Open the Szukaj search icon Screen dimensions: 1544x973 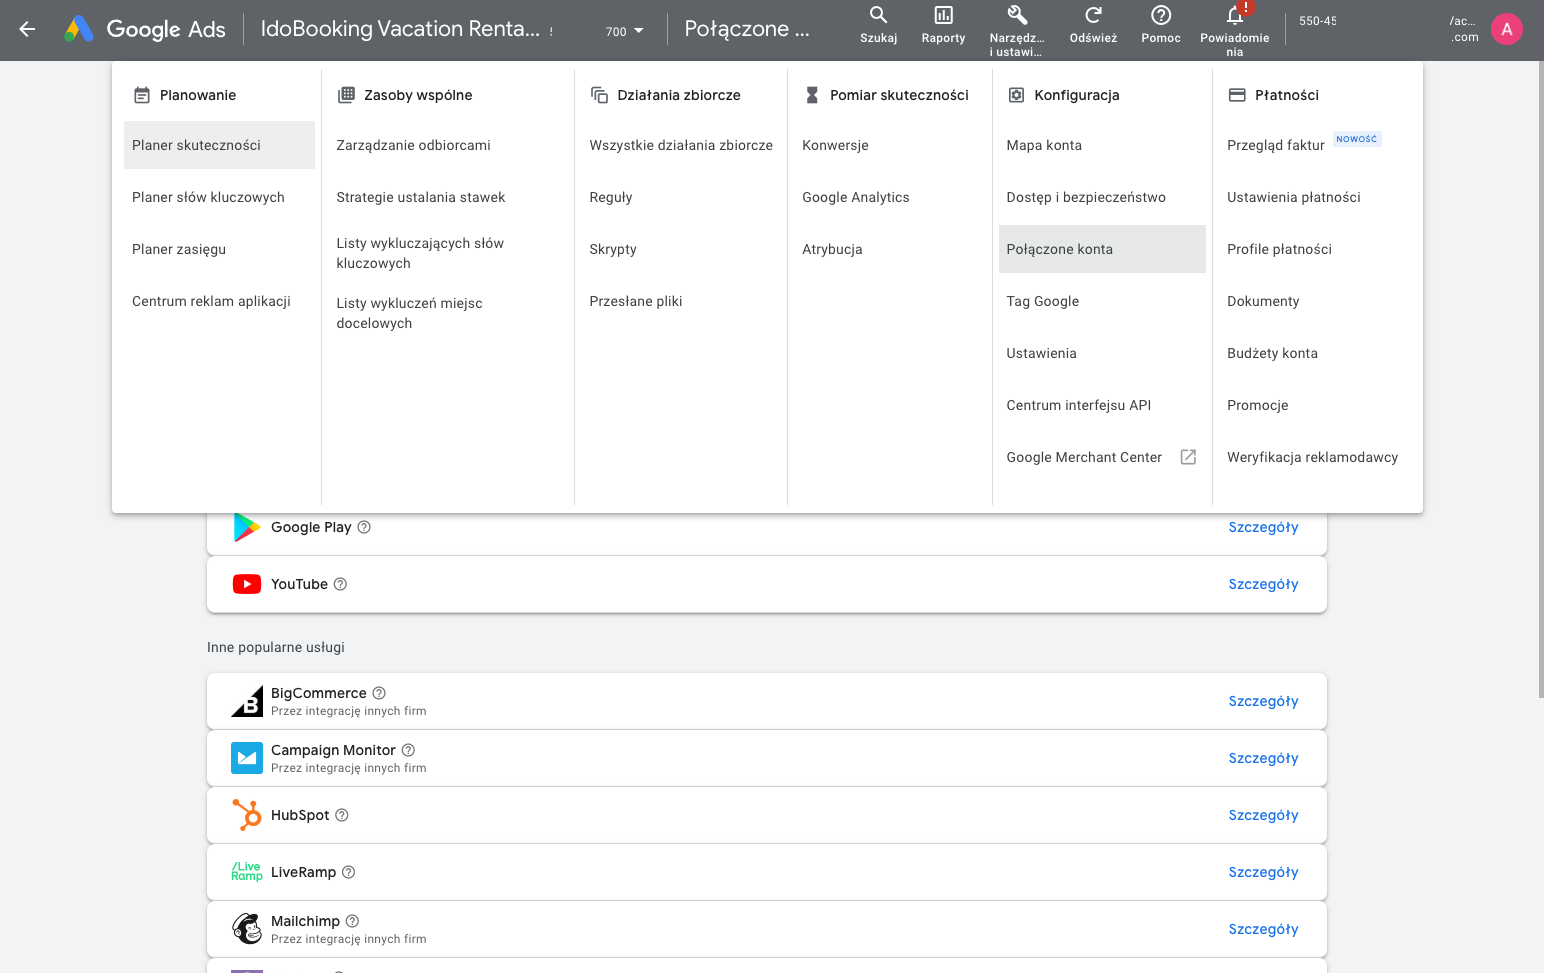pos(878,15)
